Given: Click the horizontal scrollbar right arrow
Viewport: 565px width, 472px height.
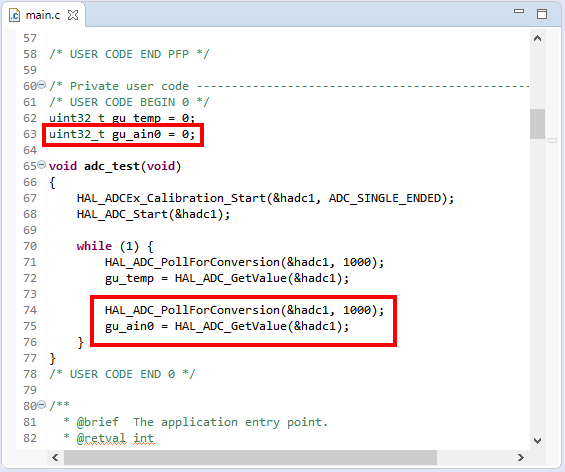Looking at the screenshot, I should (x=521, y=458).
